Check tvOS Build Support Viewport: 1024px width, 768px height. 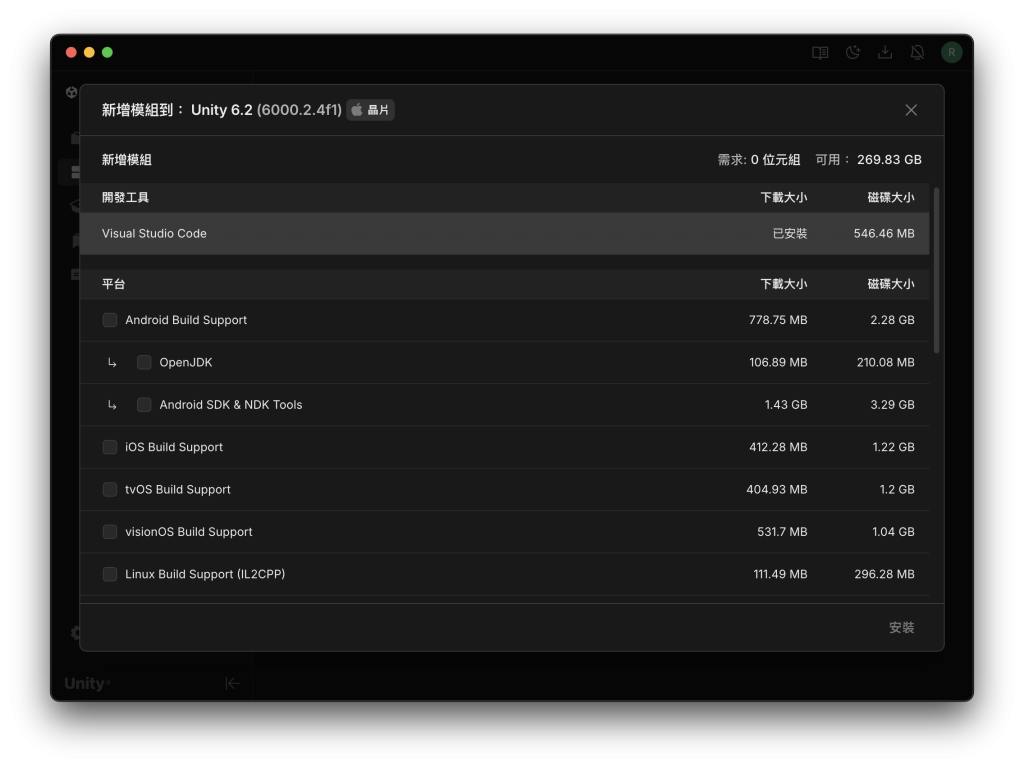pos(110,490)
